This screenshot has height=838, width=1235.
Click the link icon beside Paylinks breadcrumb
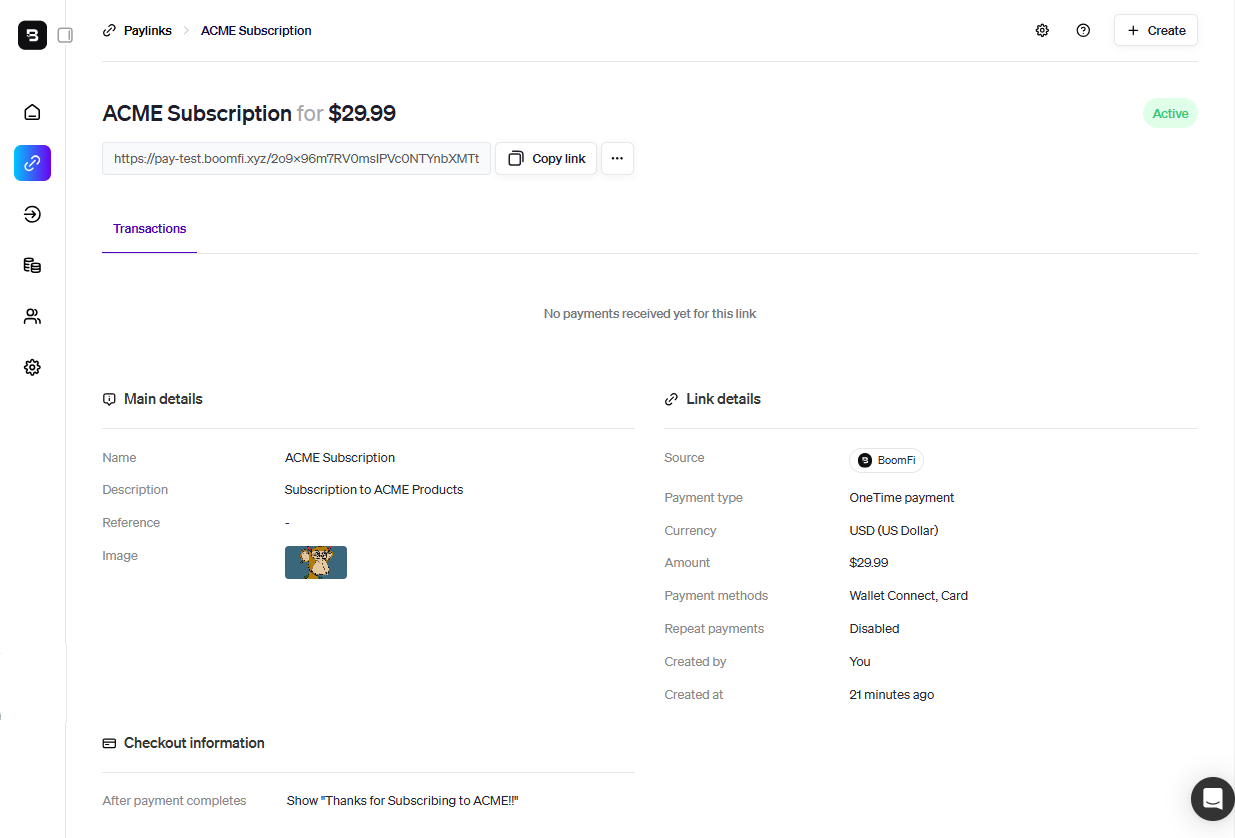109,30
